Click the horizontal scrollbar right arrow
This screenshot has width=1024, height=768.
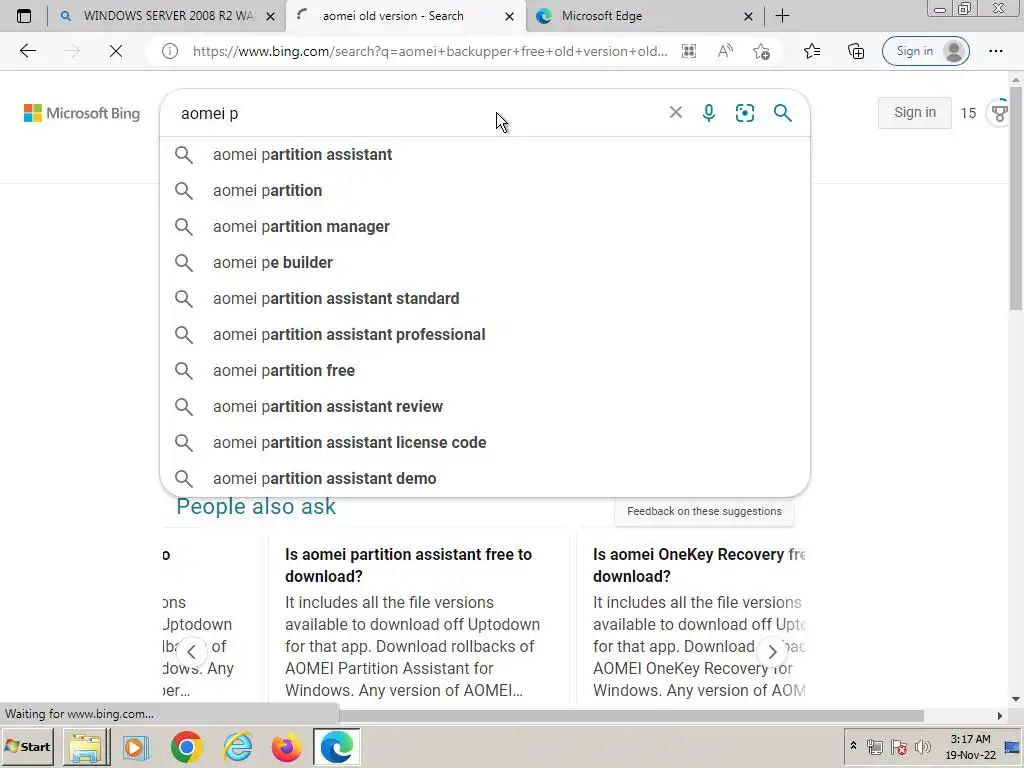(999, 716)
